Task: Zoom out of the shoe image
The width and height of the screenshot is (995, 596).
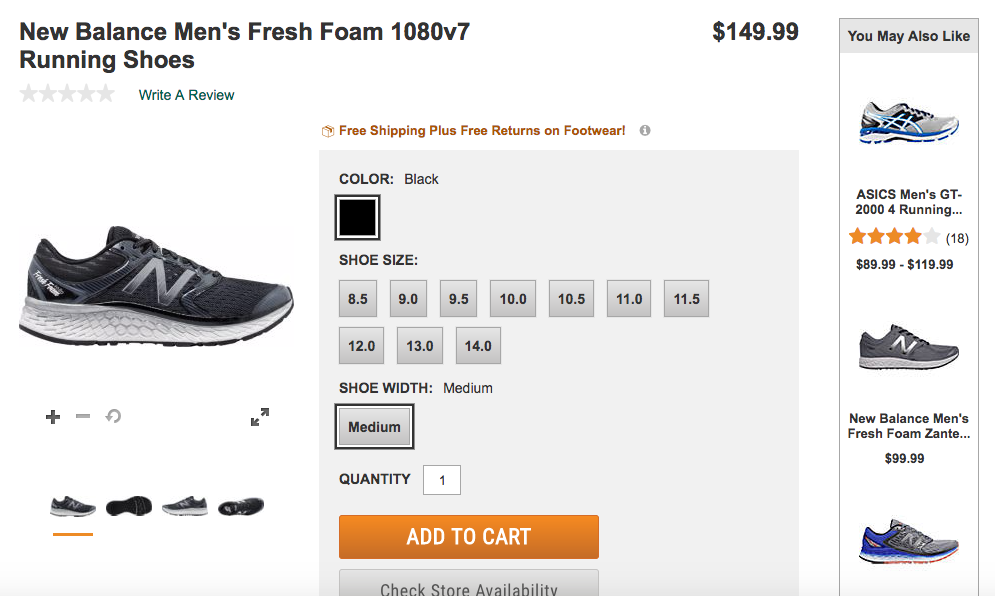Action: tap(83, 417)
